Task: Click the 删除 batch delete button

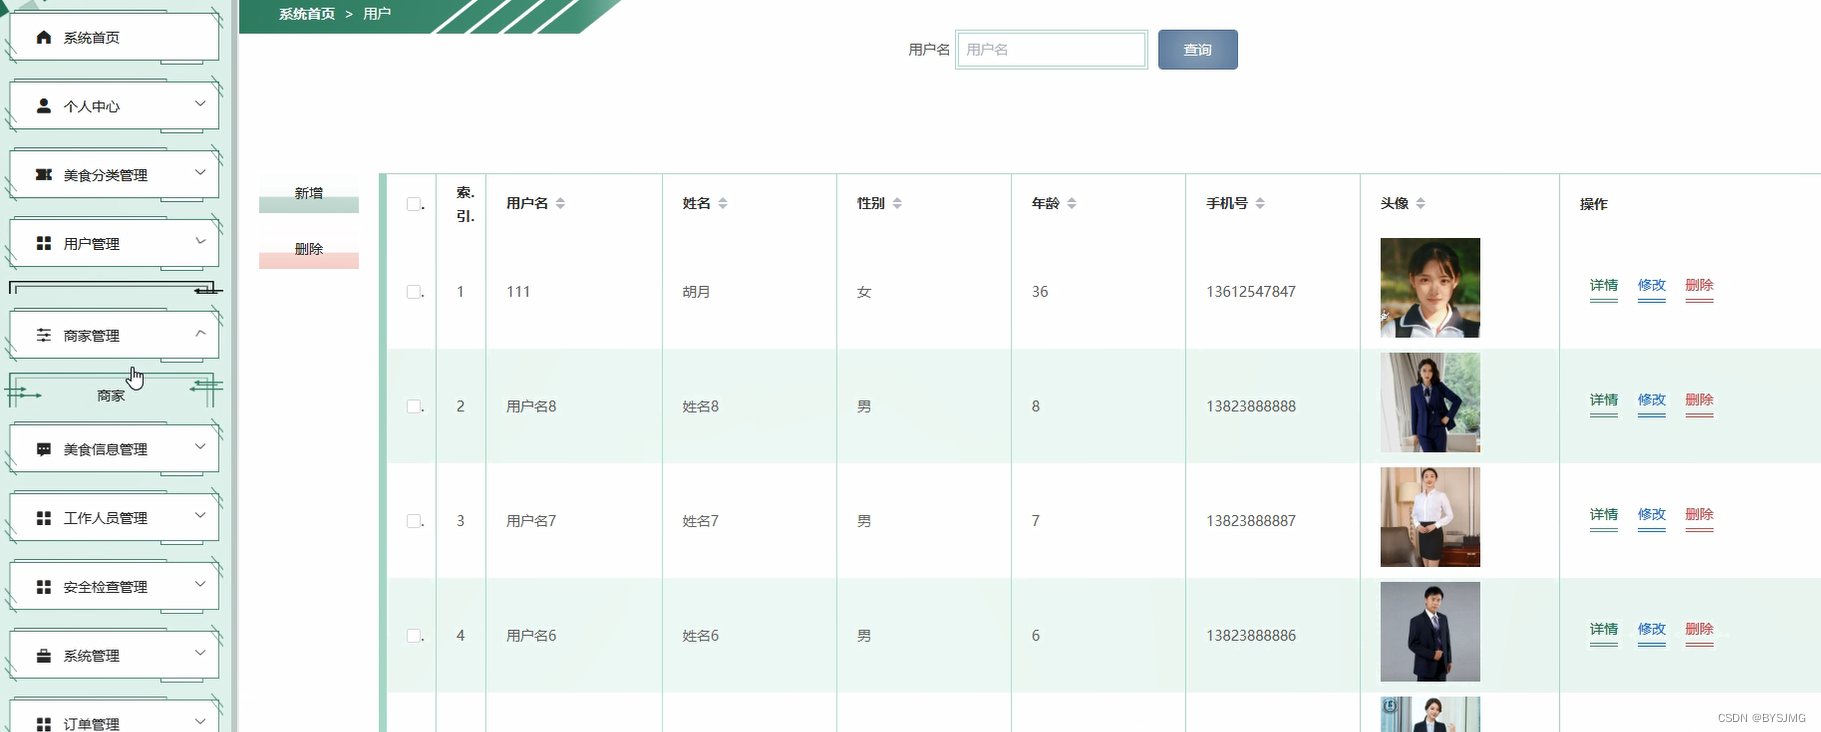Action: coord(309,251)
